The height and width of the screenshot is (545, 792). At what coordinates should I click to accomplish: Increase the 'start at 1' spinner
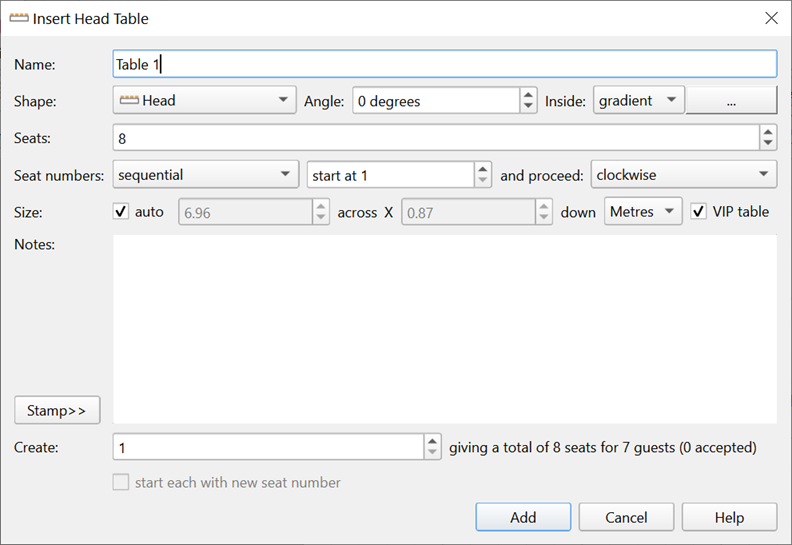(483, 169)
